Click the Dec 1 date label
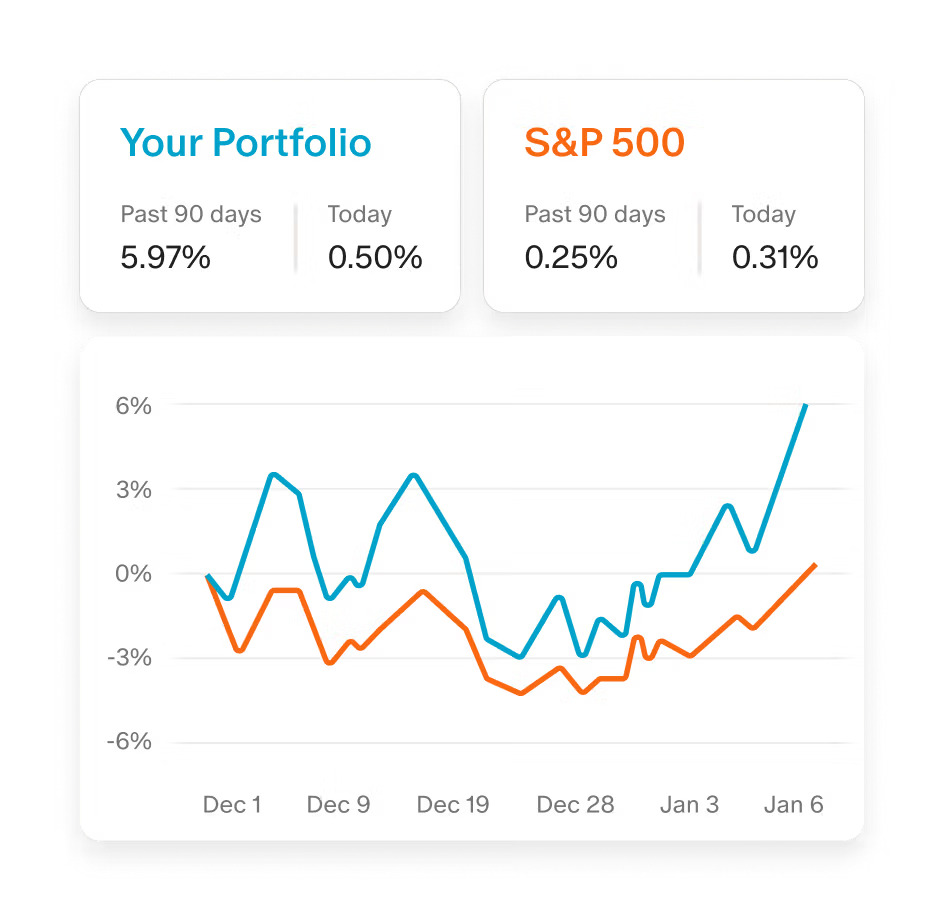 (232, 805)
